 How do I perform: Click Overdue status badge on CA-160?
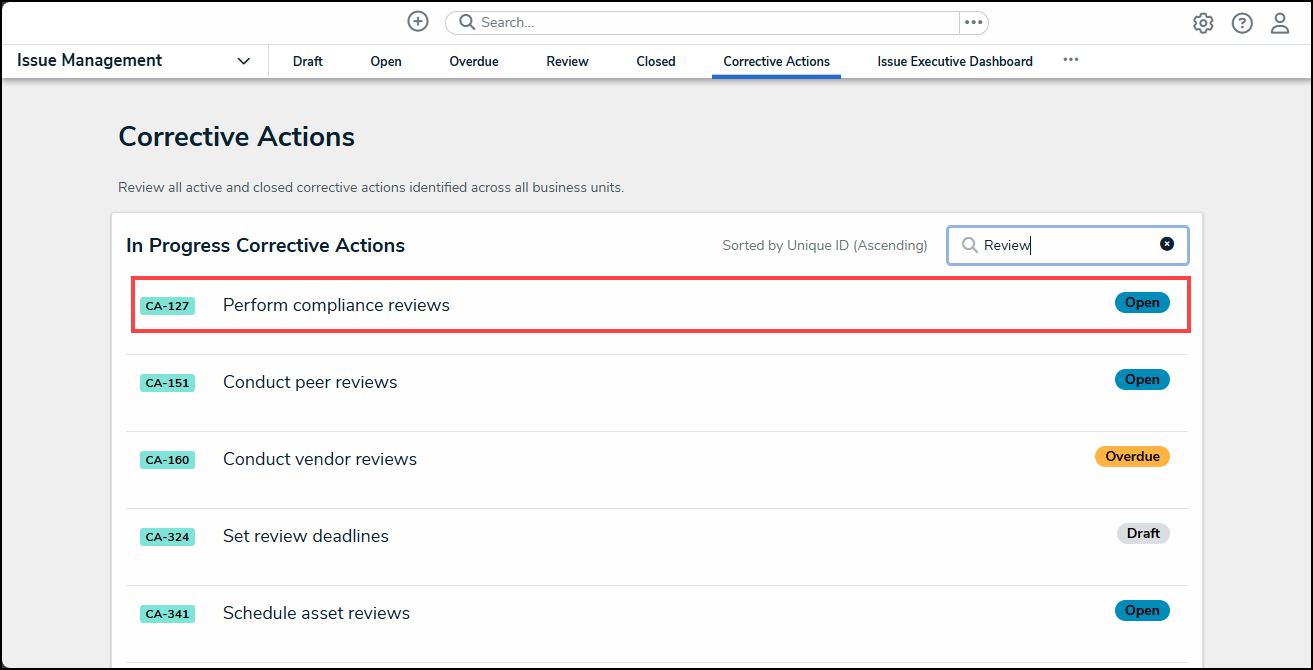pyautogui.click(x=1132, y=456)
